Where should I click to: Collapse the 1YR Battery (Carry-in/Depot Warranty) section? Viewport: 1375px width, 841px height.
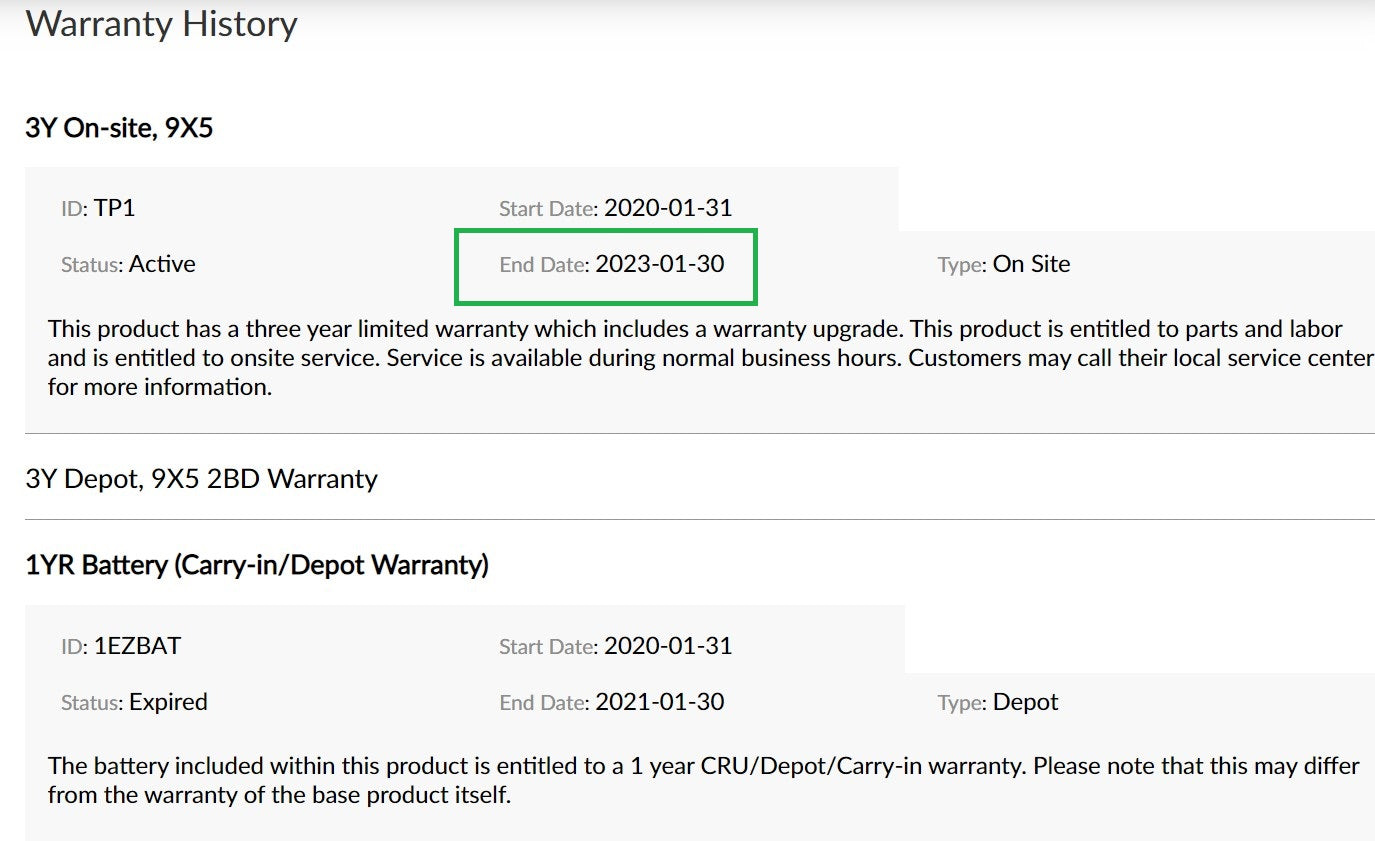pyautogui.click(x=257, y=565)
